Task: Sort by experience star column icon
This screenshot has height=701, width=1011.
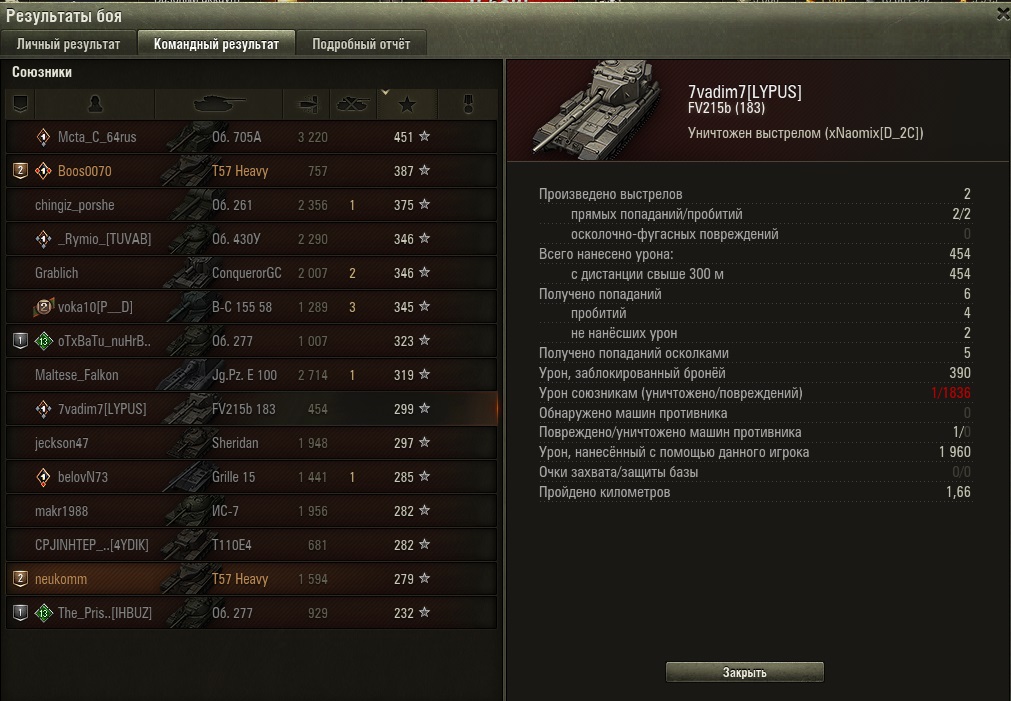Action: coord(407,104)
